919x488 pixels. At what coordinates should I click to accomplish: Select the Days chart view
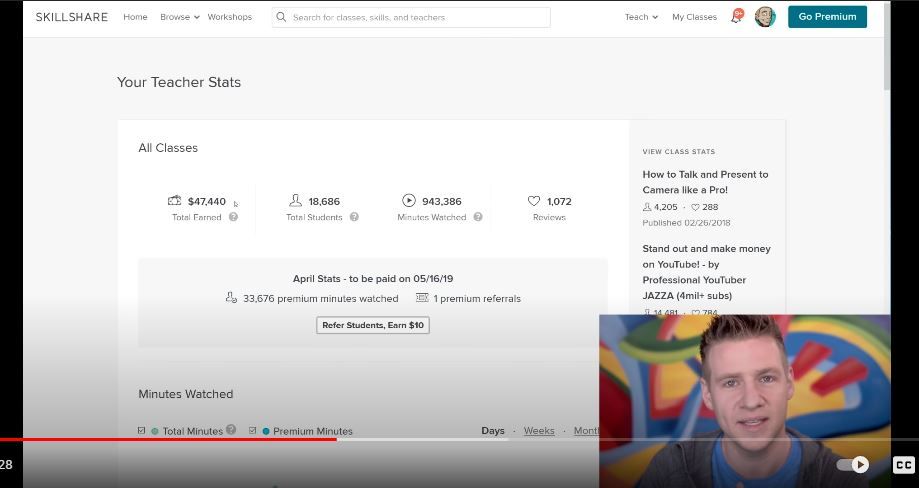493,431
